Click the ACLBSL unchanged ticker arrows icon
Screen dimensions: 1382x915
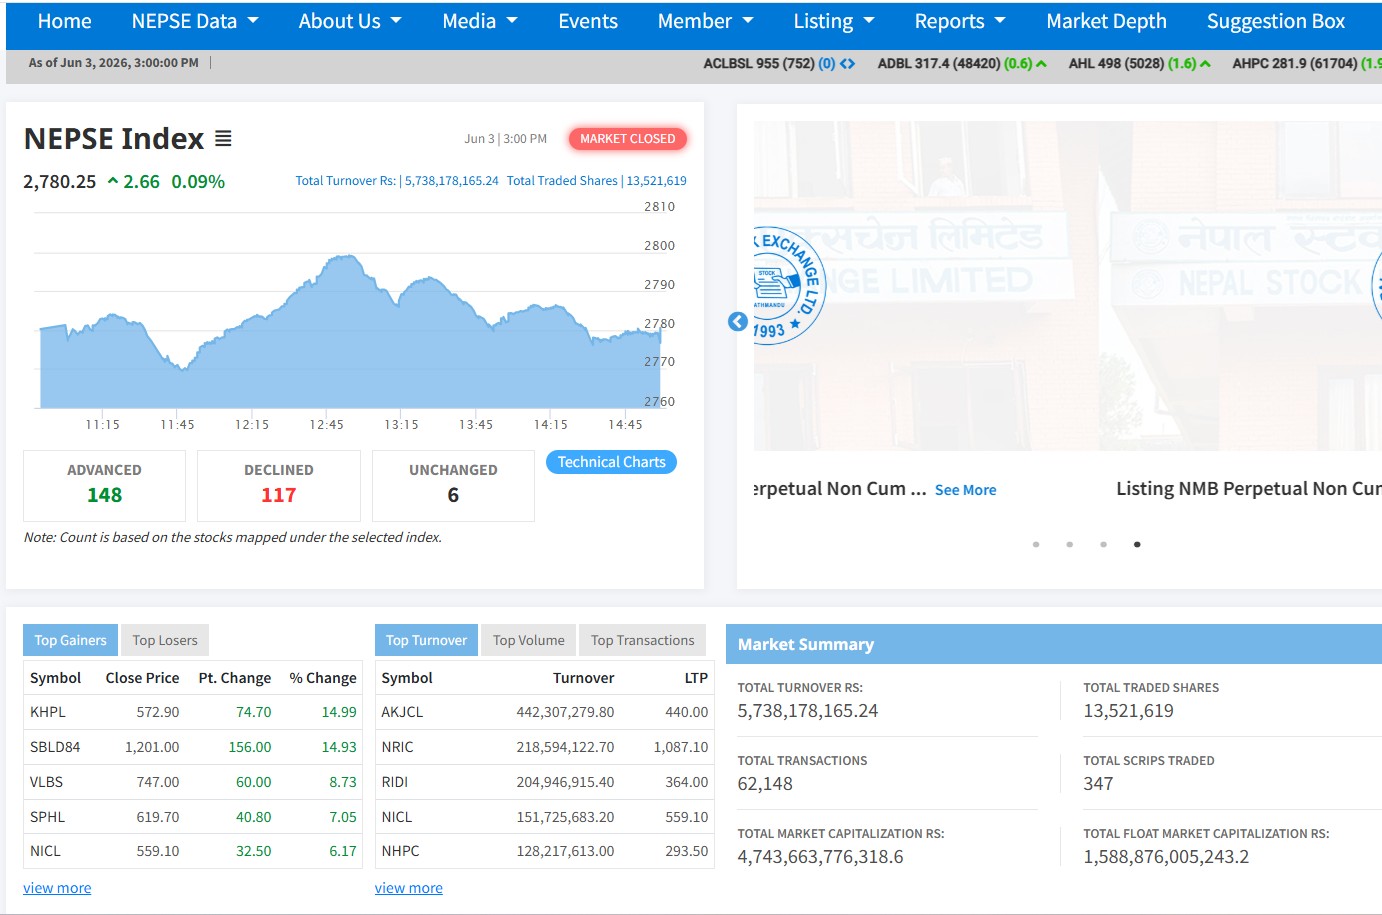847,64
